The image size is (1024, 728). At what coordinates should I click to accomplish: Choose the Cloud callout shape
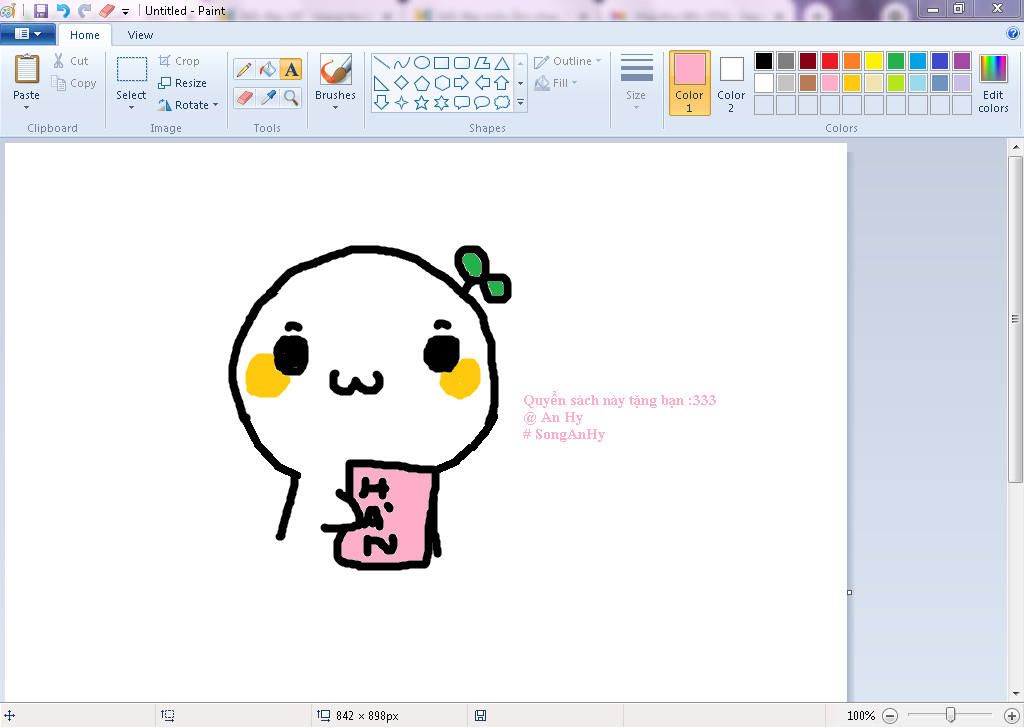[502, 103]
